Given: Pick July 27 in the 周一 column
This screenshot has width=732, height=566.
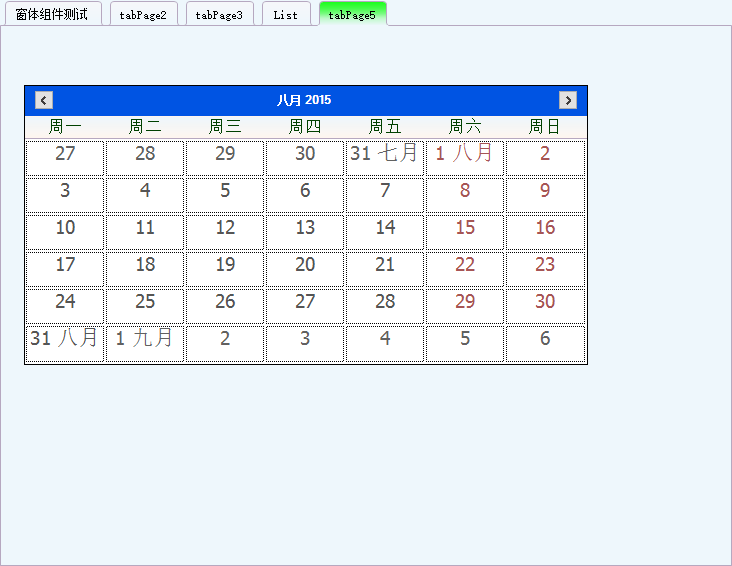Looking at the screenshot, I should point(65,158).
